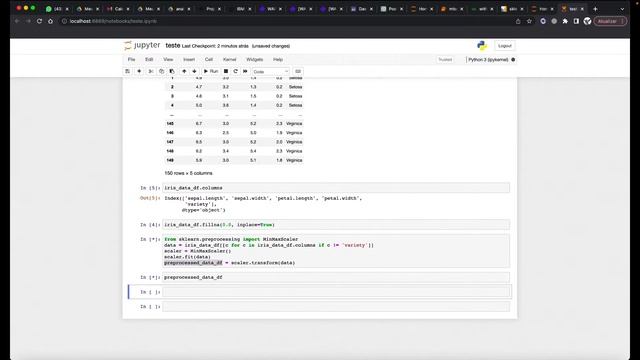Click the share page icon
Image resolution: width=640 pixels, height=360 pixels.
518,21
